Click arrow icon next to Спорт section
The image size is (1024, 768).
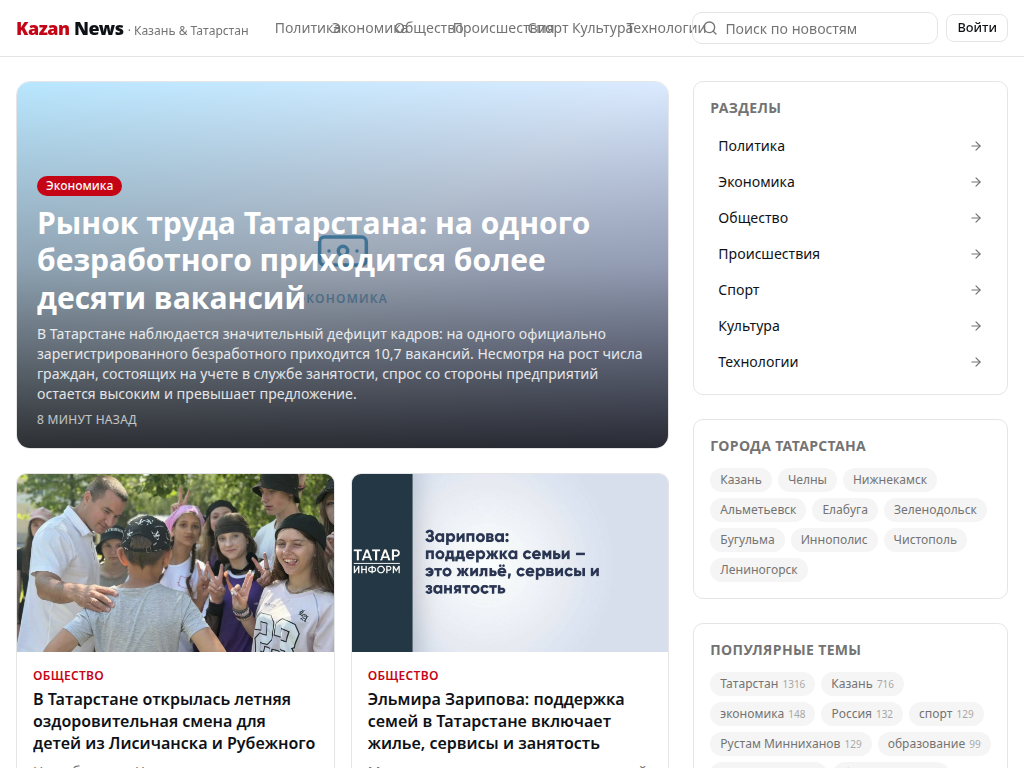pos(976,289)
